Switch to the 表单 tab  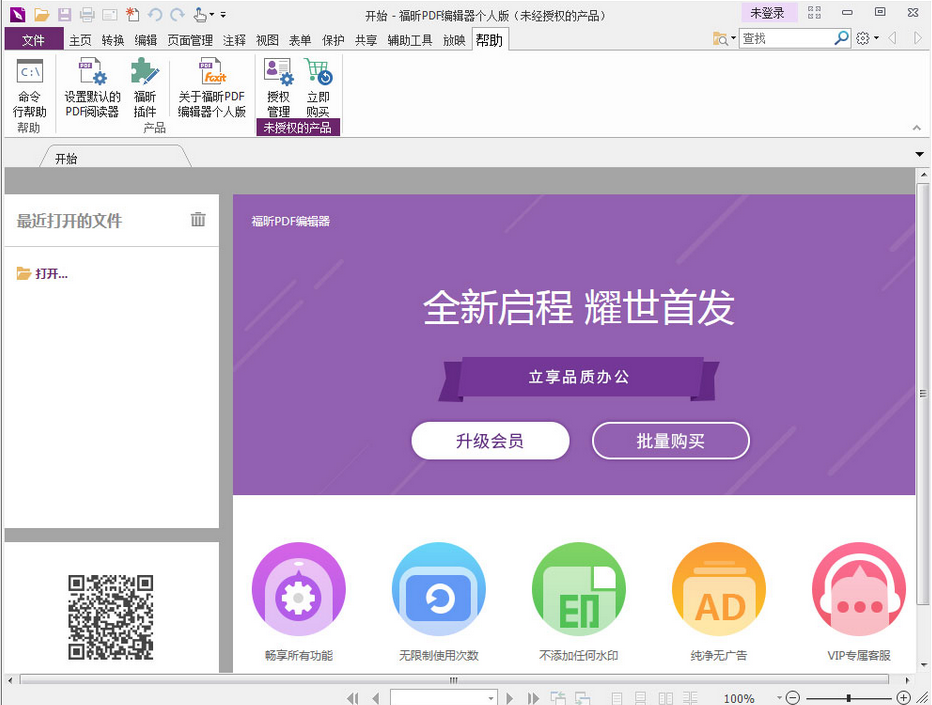300,40
